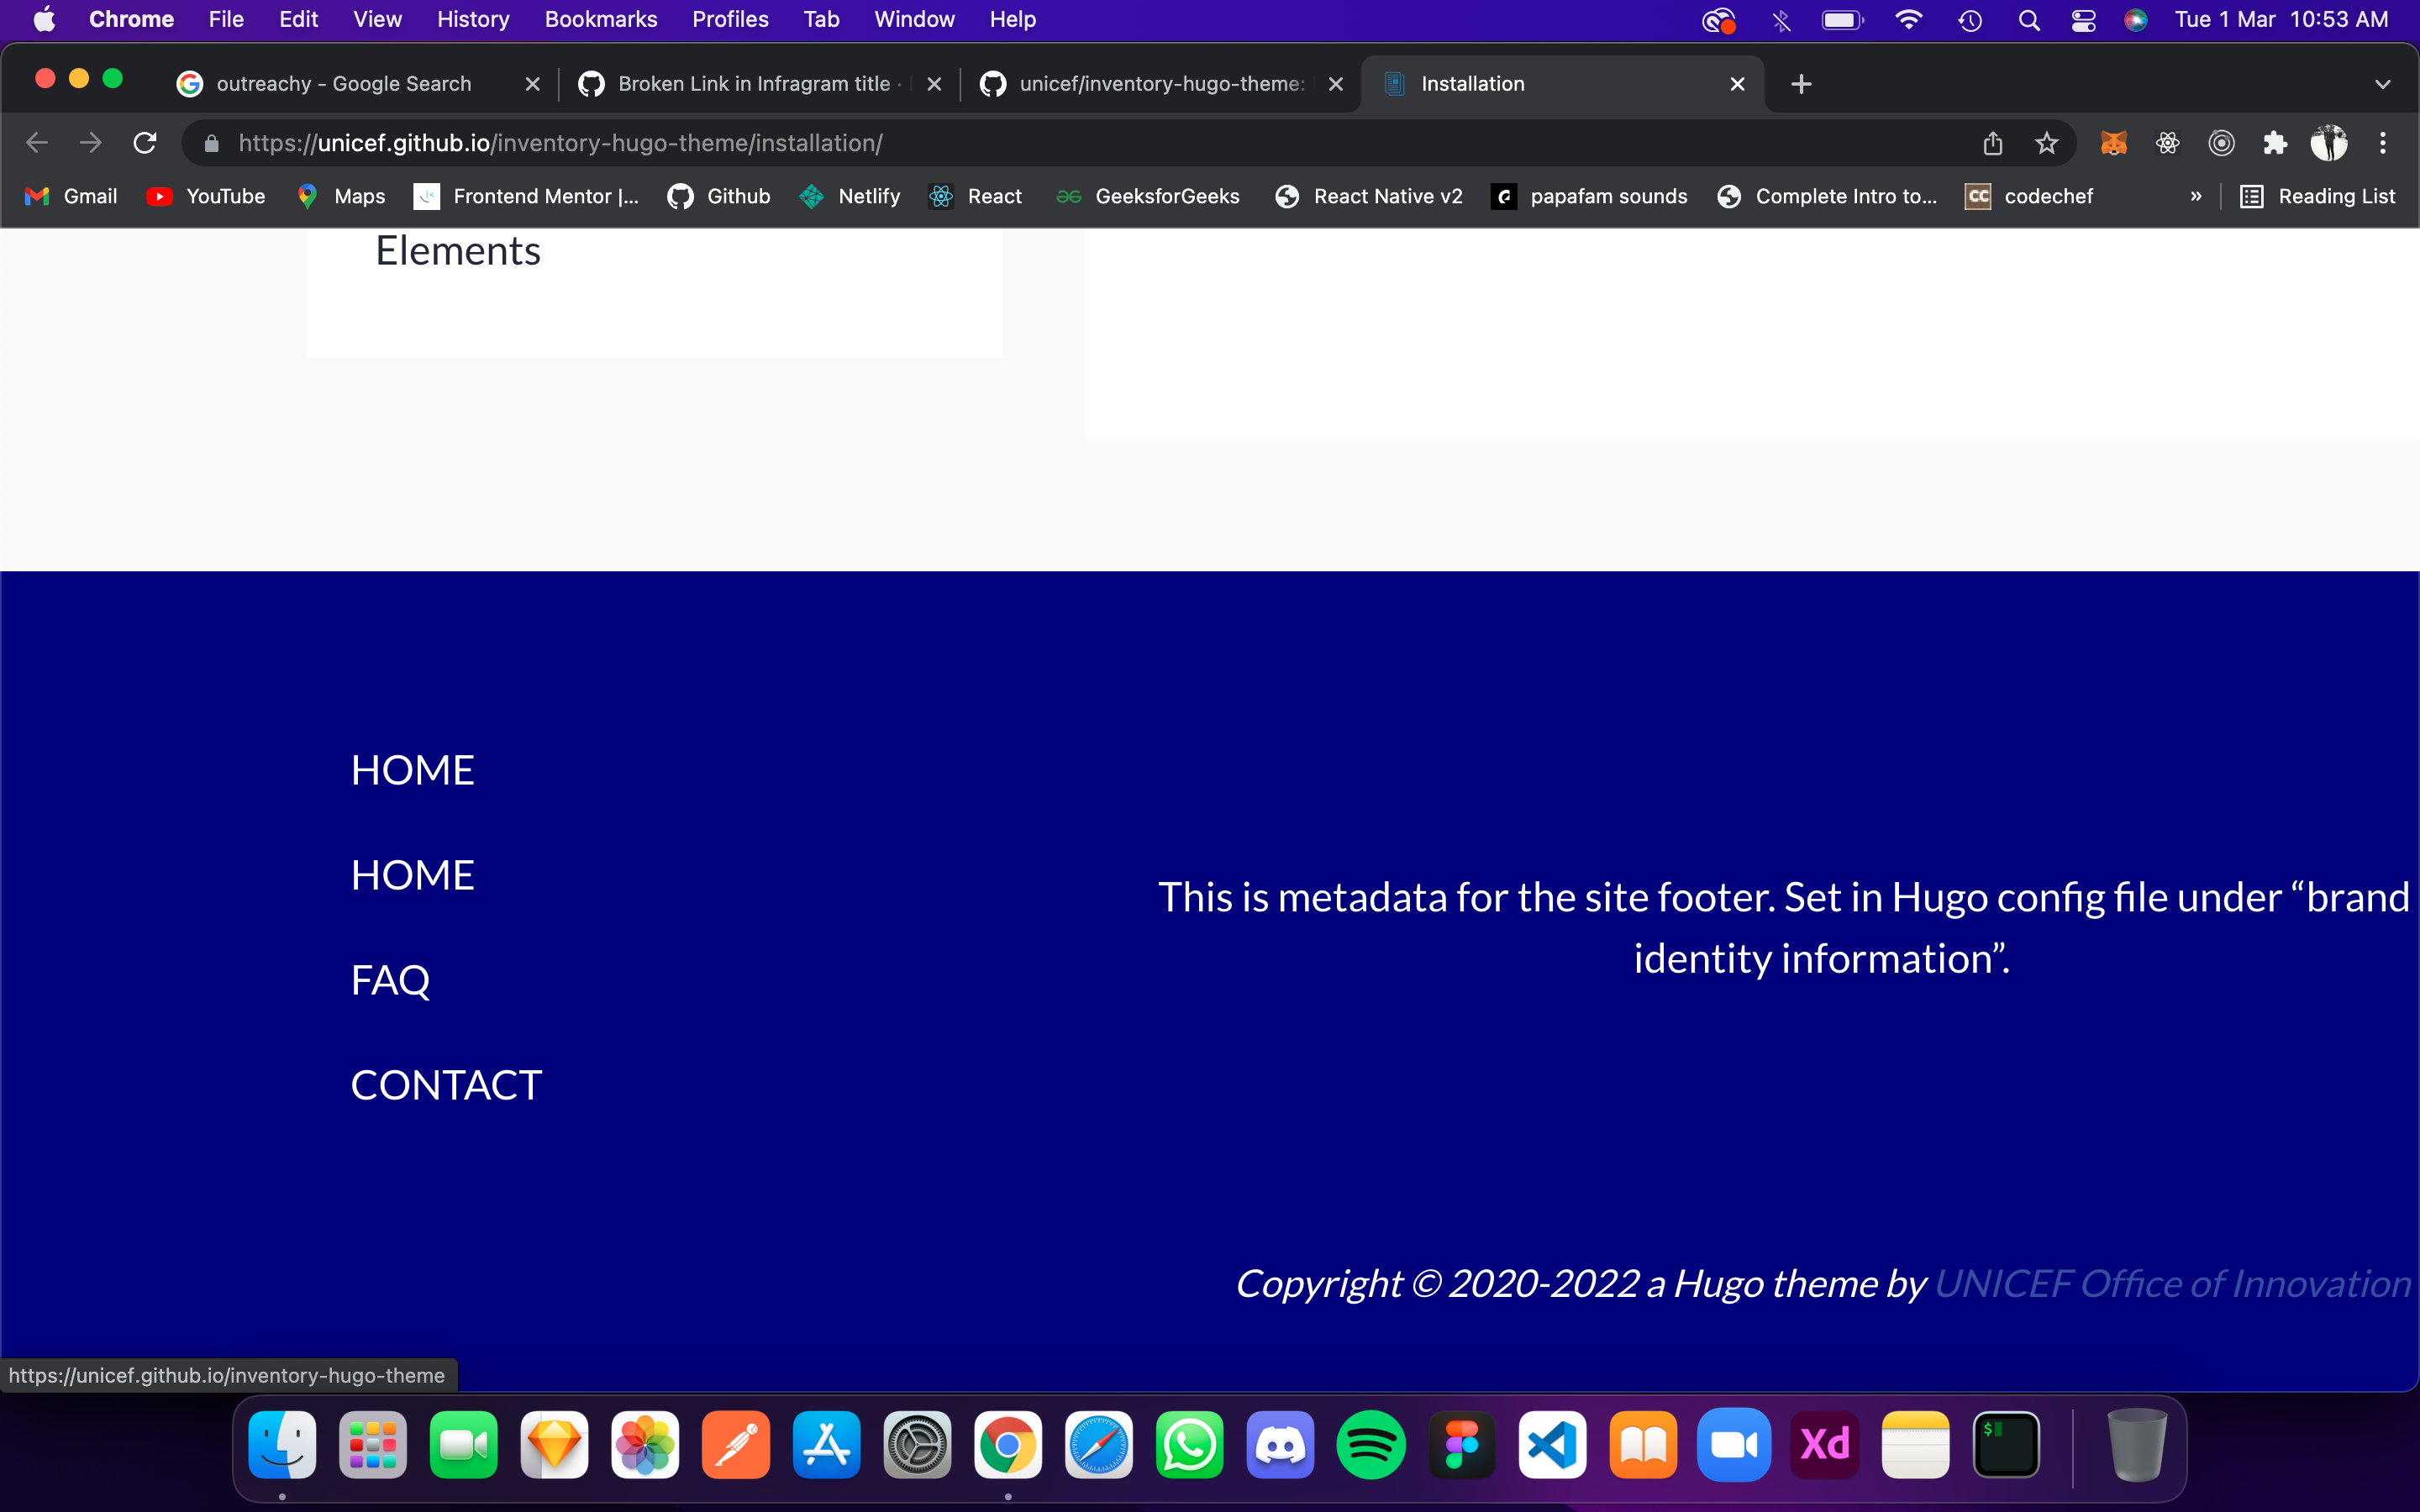Click the MetaMask extension icon
The height and width of the screenshot is (1512, 2420).
coord(2114,143)
